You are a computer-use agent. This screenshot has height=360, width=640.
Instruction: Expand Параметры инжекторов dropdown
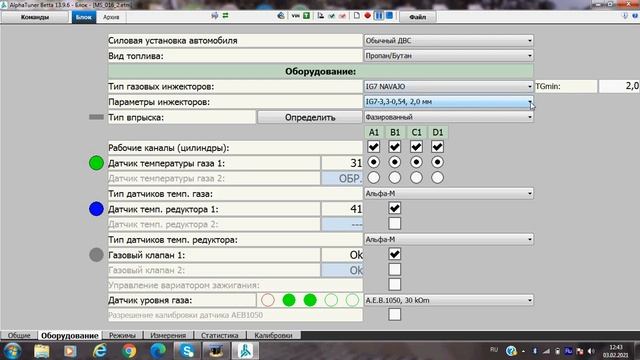coord(448,102)
